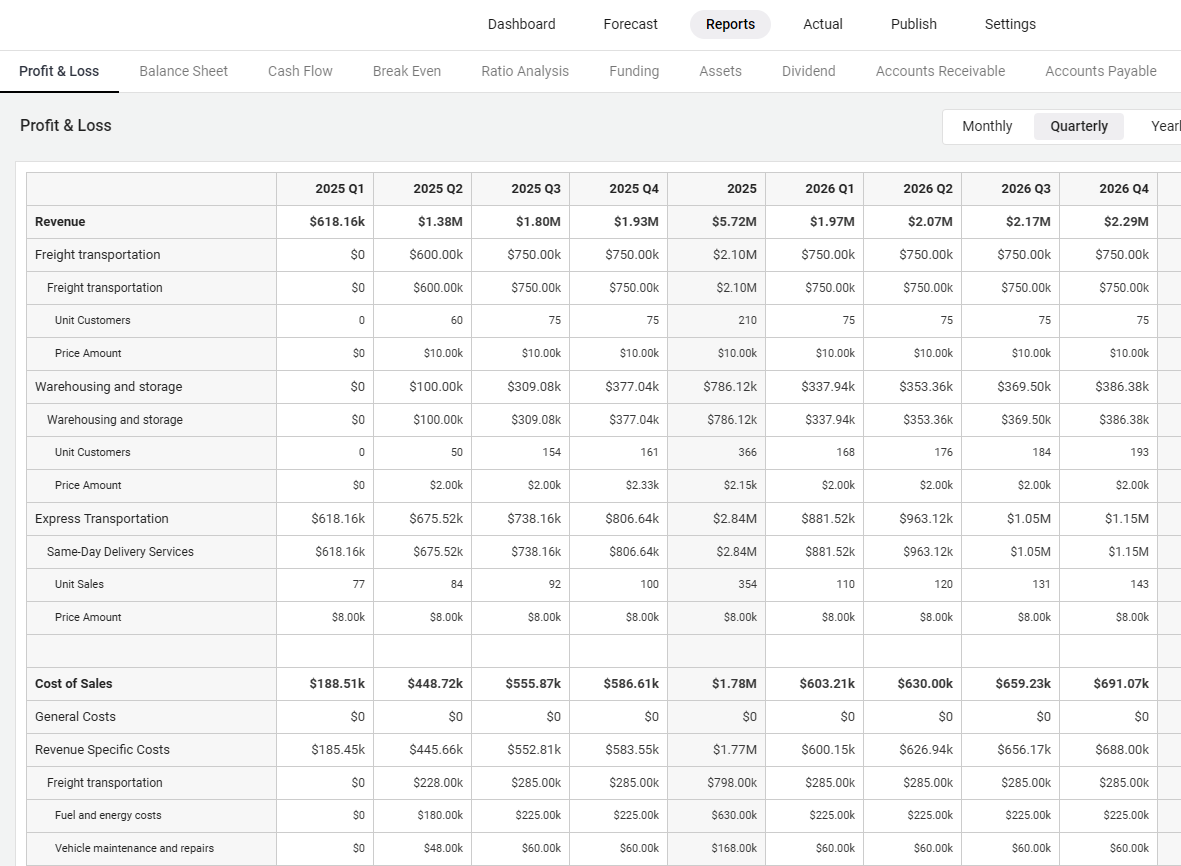Click Cost of Sales $188.51k value
Image resolution: width=1181 pixels, height=866 pixels.
337,684
